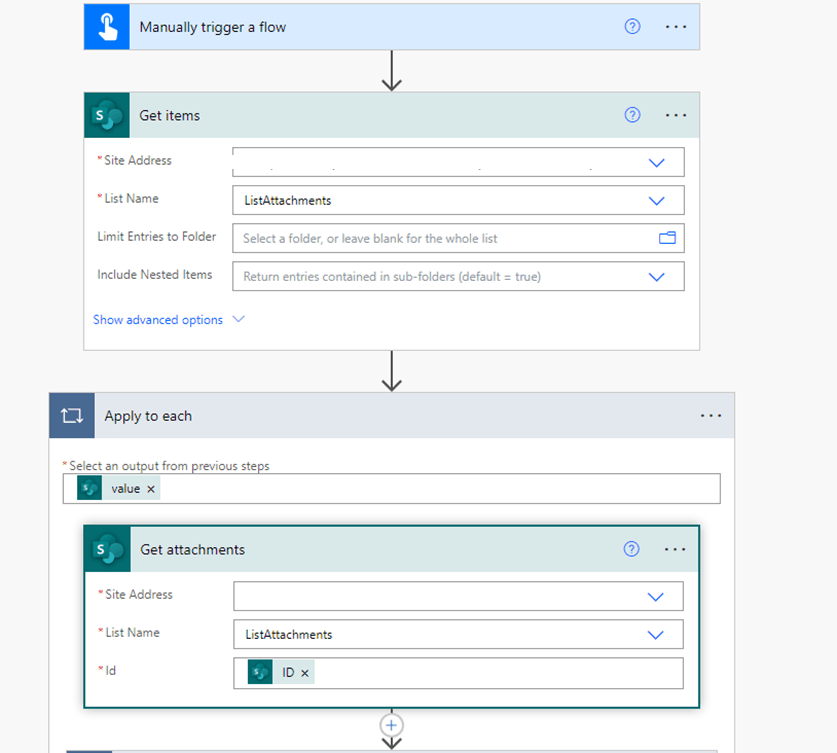This screenshot has width=837, height=753.
Task: Select ListAttachments text in Get items List Name
Action: tap(288, 201)
